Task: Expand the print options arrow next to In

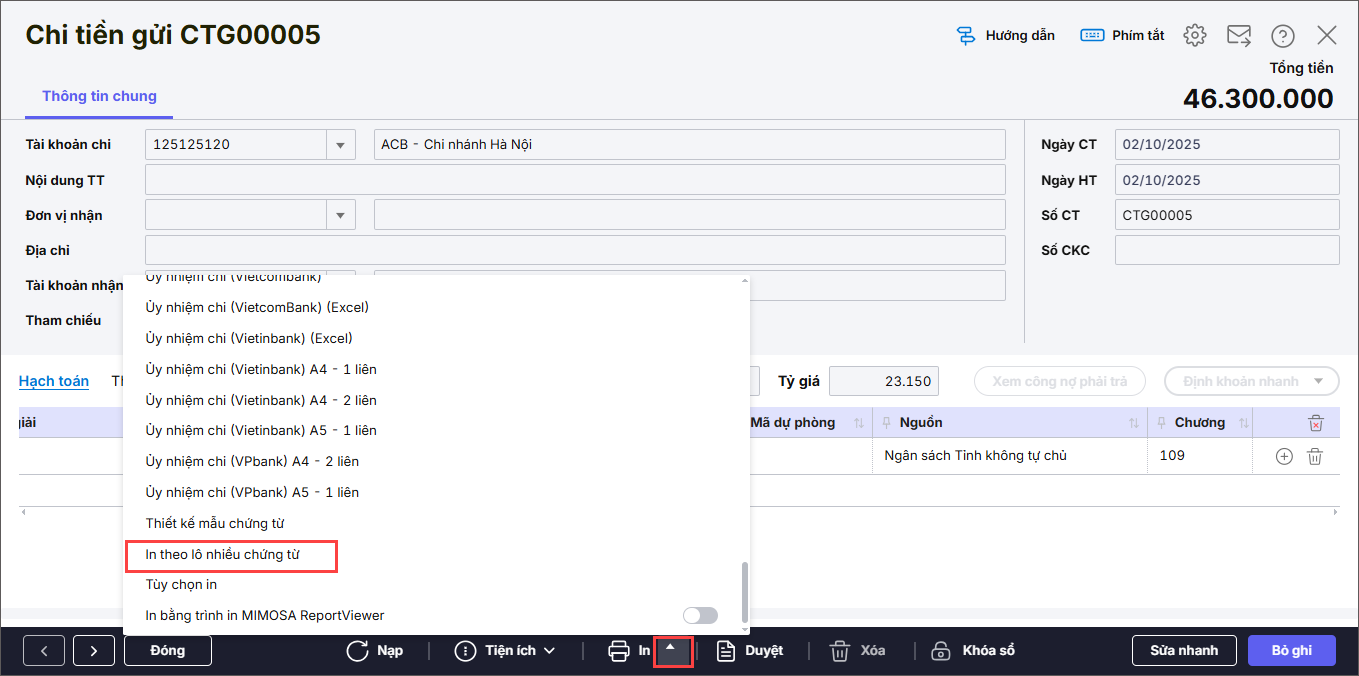Action: tap(672, 650)
